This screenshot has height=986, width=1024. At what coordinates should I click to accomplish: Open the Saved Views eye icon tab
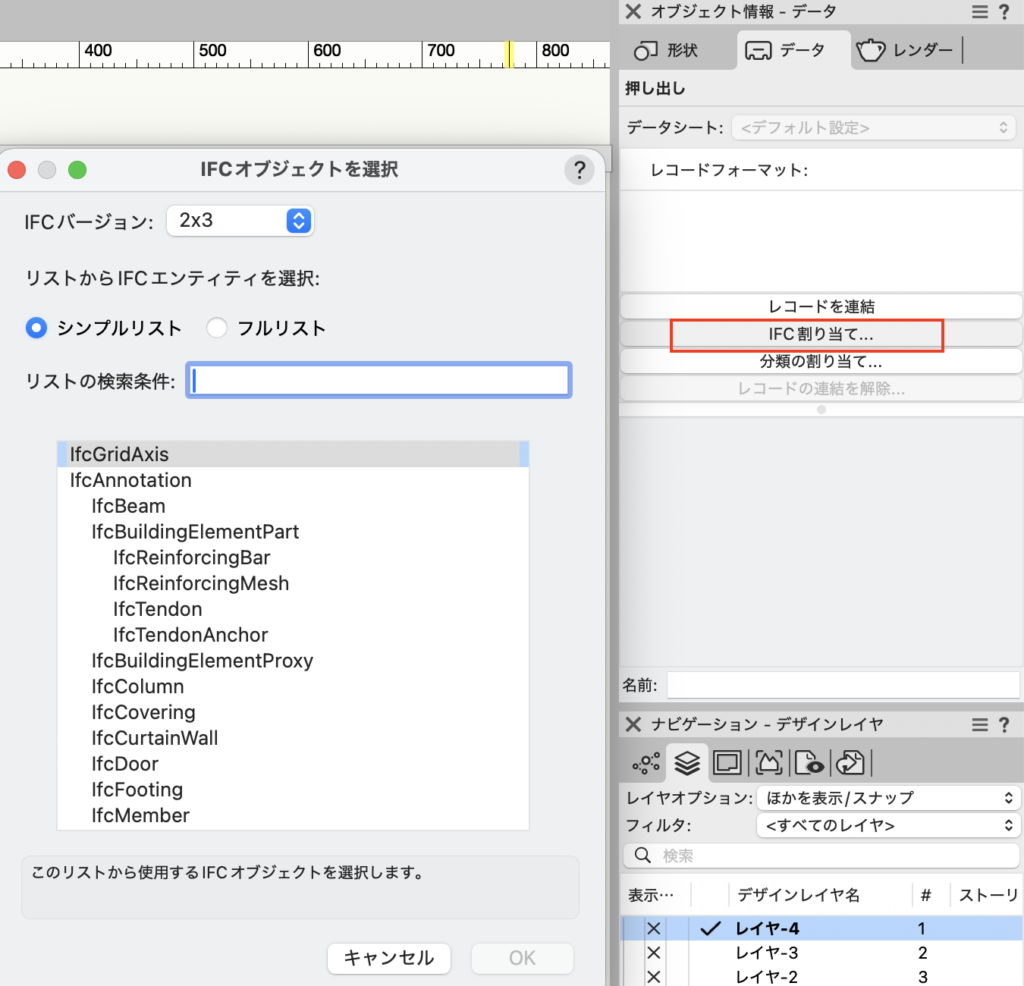pos(808,763)
